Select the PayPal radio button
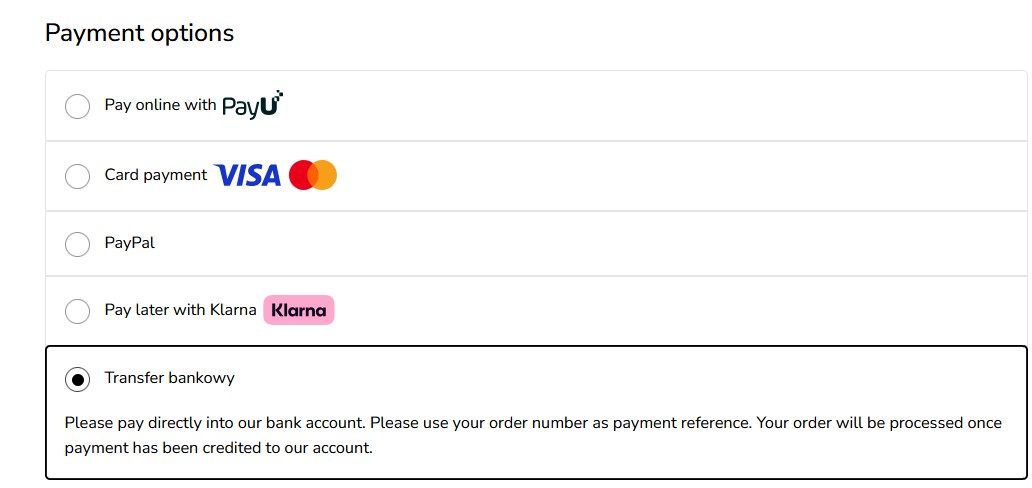This screenshot has width=1032, height=488. (78, 244)
